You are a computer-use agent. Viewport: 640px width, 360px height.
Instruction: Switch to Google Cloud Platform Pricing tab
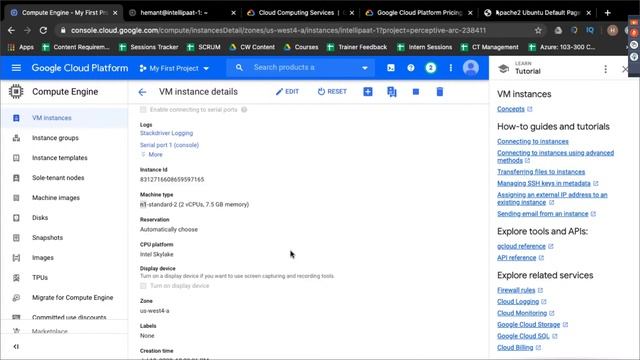pyautogui.click(x=419, y=13)
